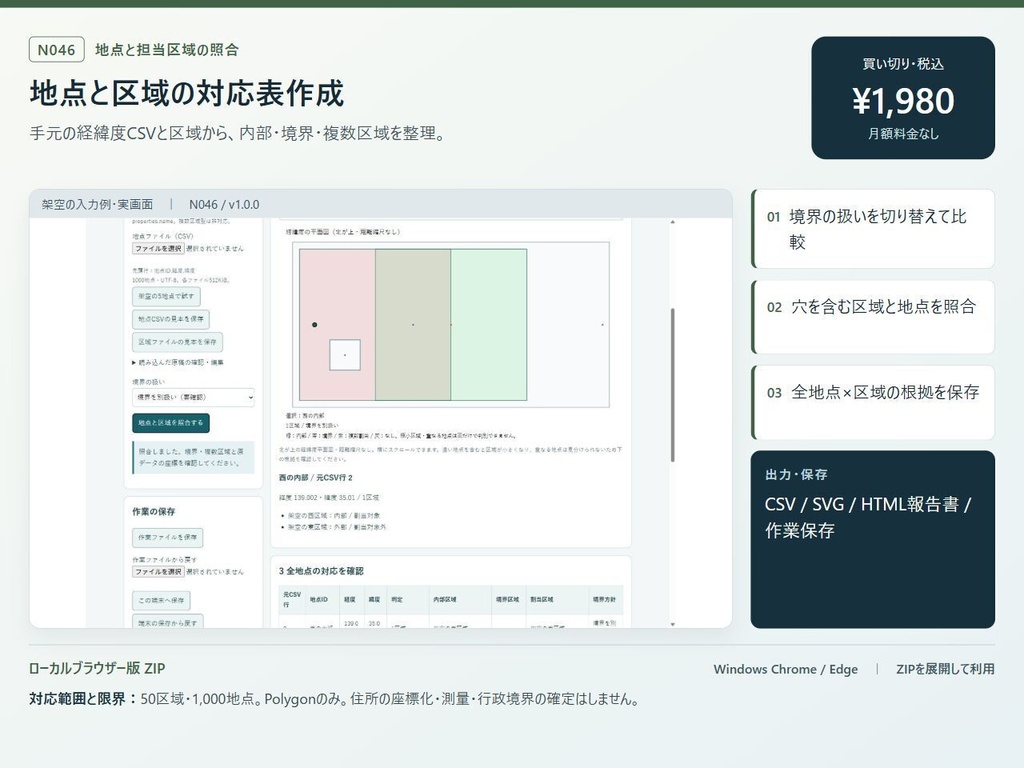Click the 境界方針 column header
Screen dimensions: 1024x768
tap(604, 600)
